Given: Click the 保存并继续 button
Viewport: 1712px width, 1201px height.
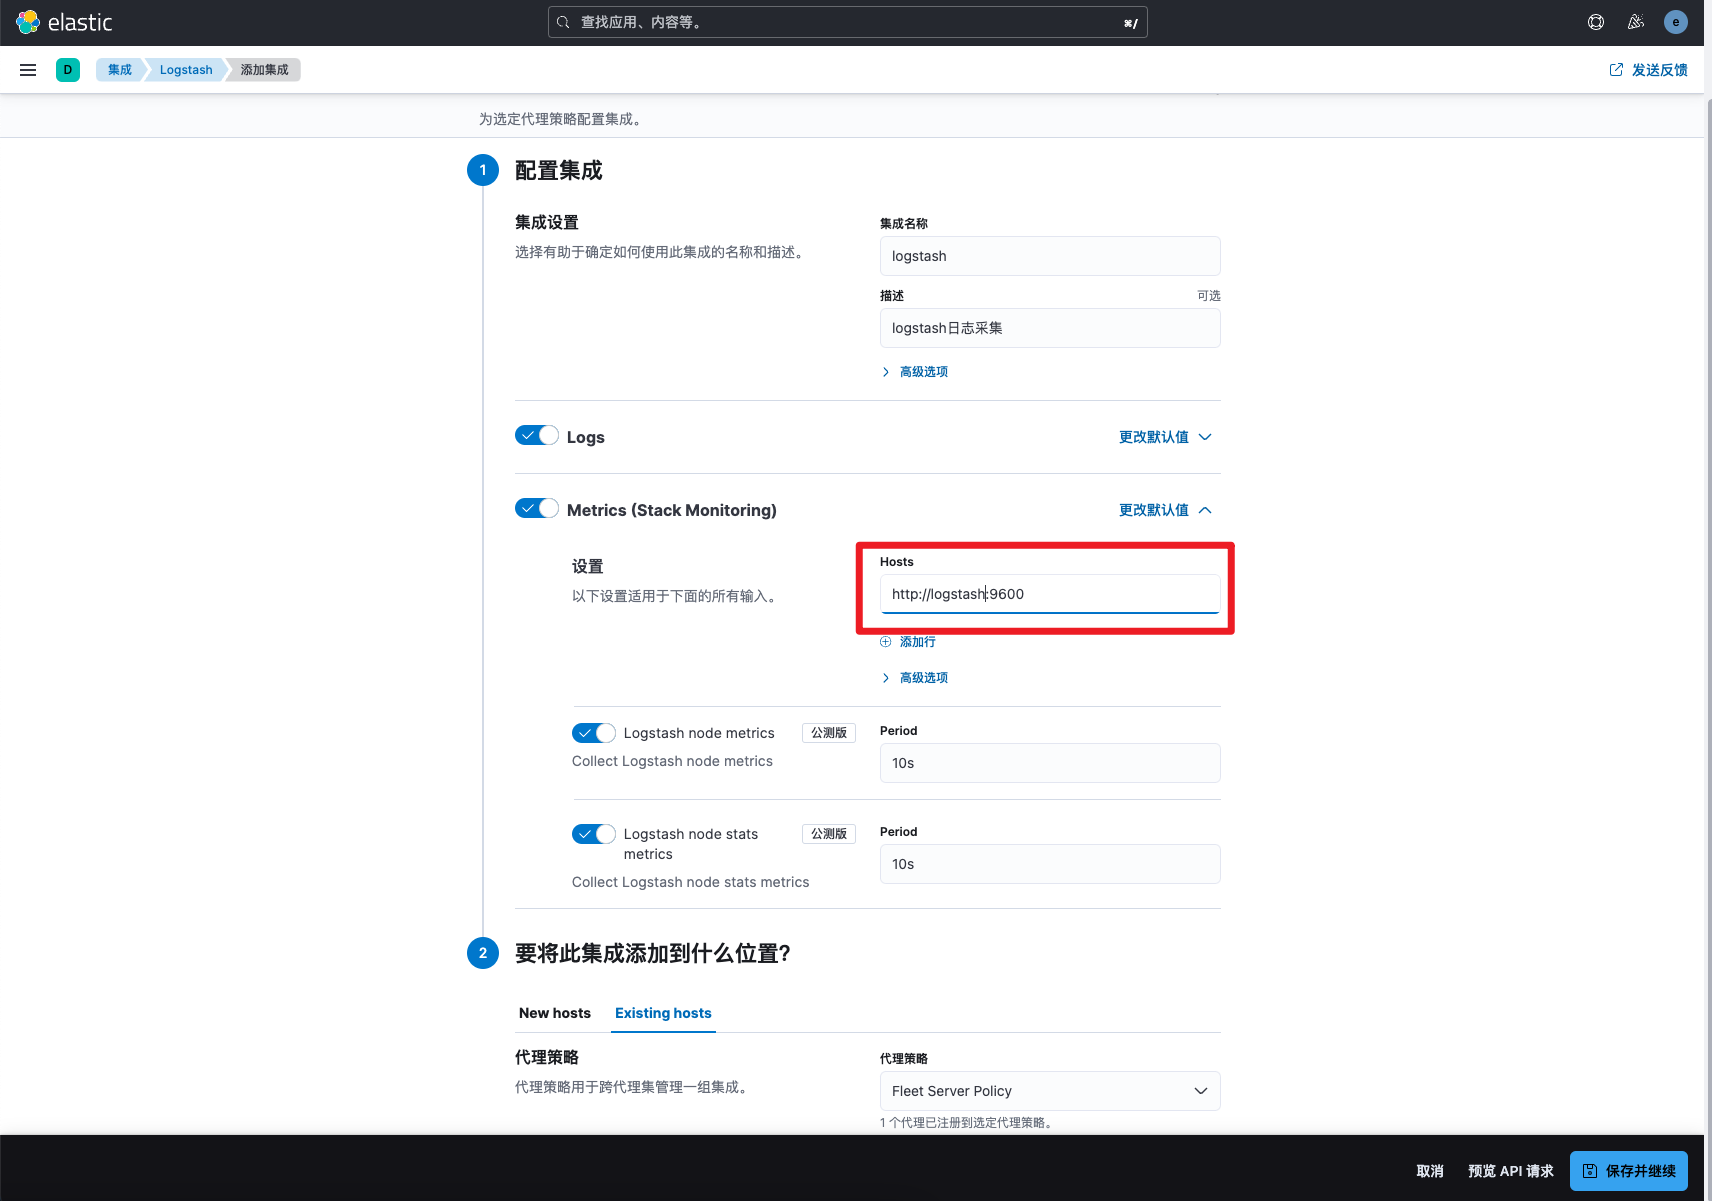Looking at the screenshot, I should [x=1629, y=1171].
